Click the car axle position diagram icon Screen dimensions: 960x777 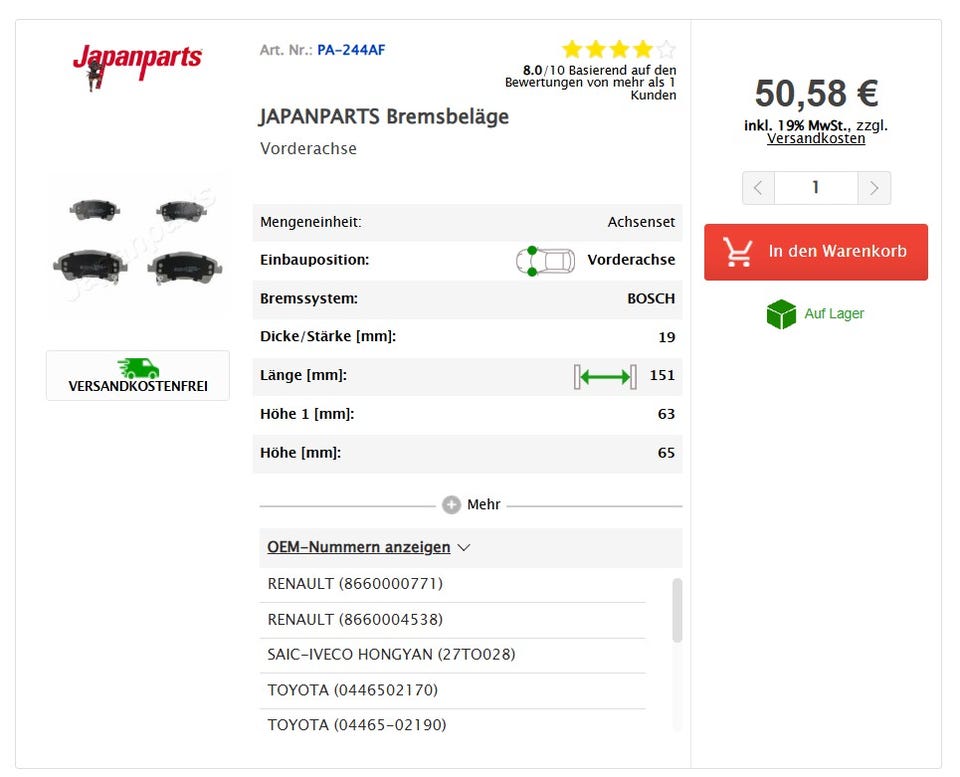click(545, 261)
